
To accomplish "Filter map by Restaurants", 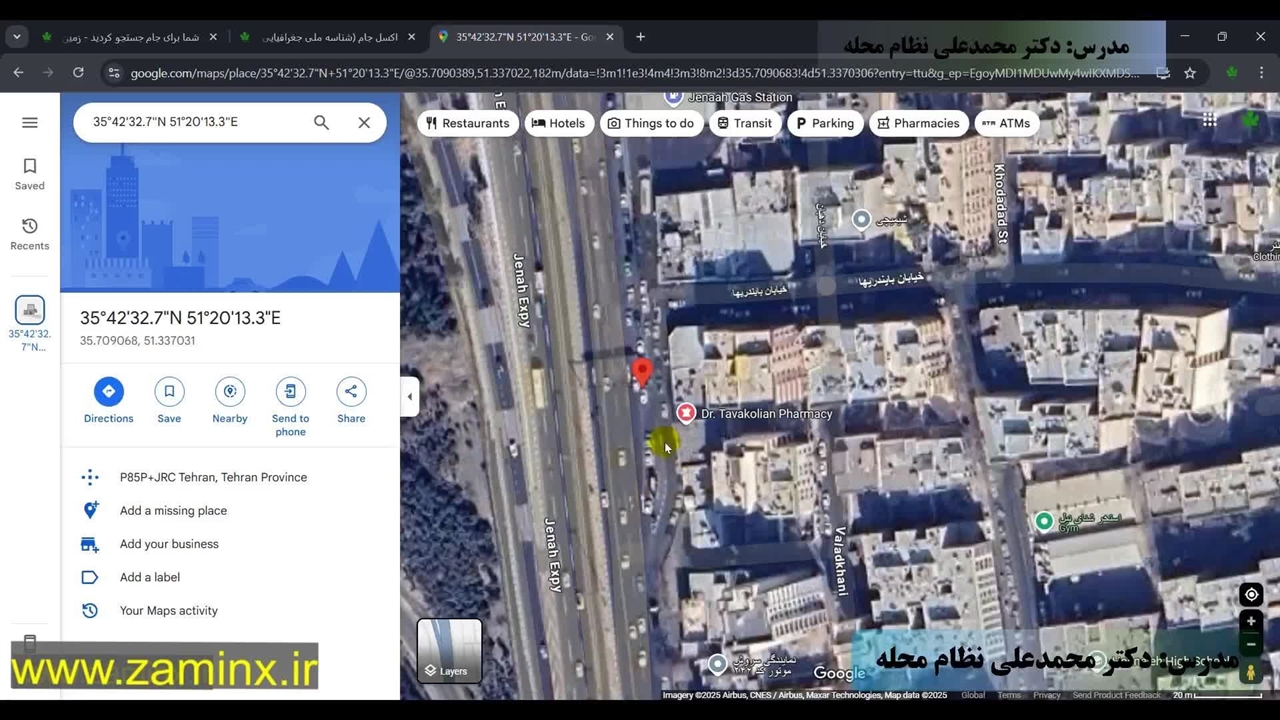I will click(x=467, y=123).
